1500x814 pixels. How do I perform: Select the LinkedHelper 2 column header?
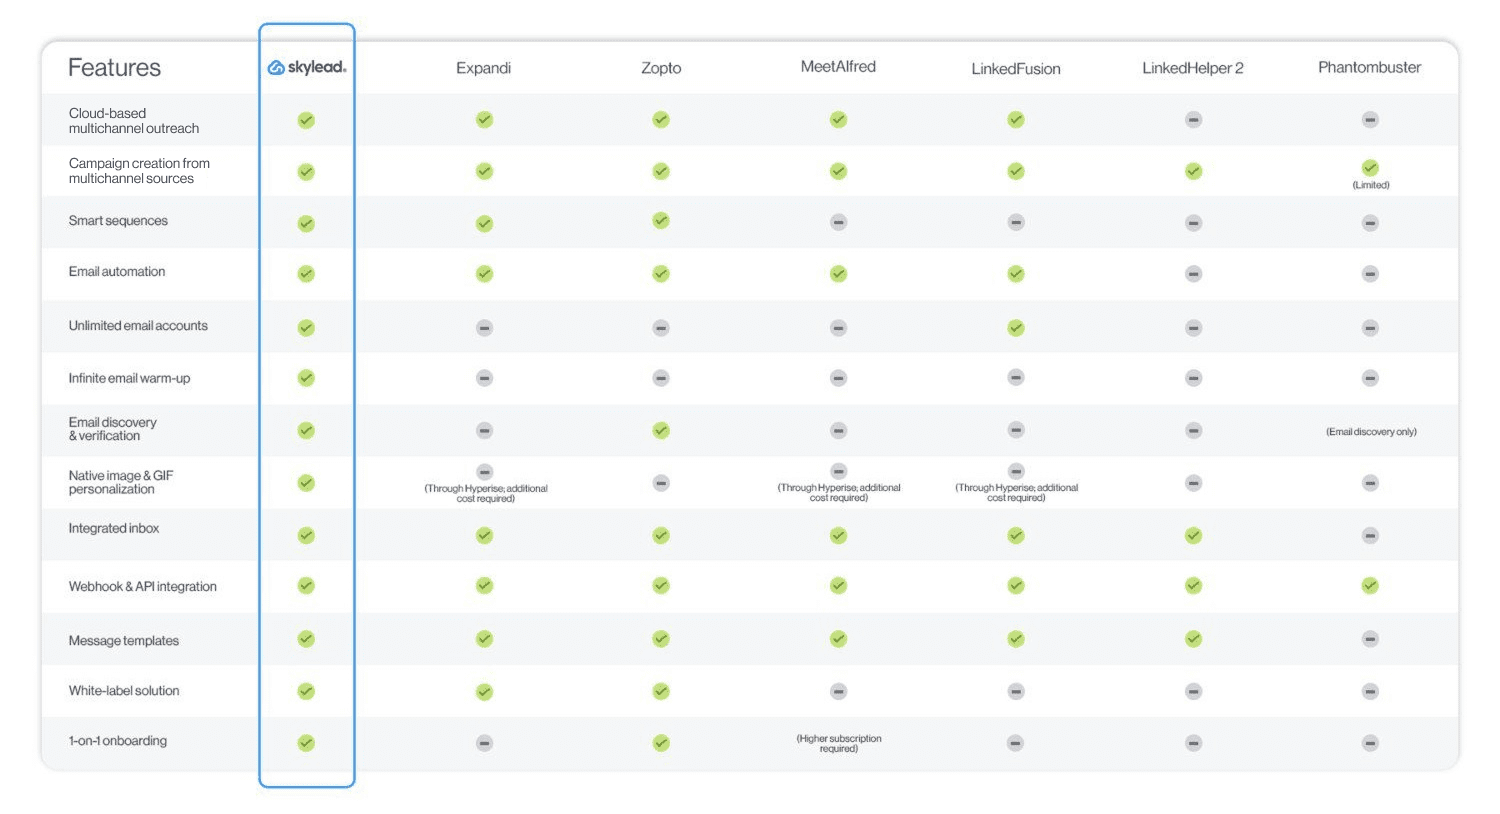pyautogui.click(x=1193, y=68)
